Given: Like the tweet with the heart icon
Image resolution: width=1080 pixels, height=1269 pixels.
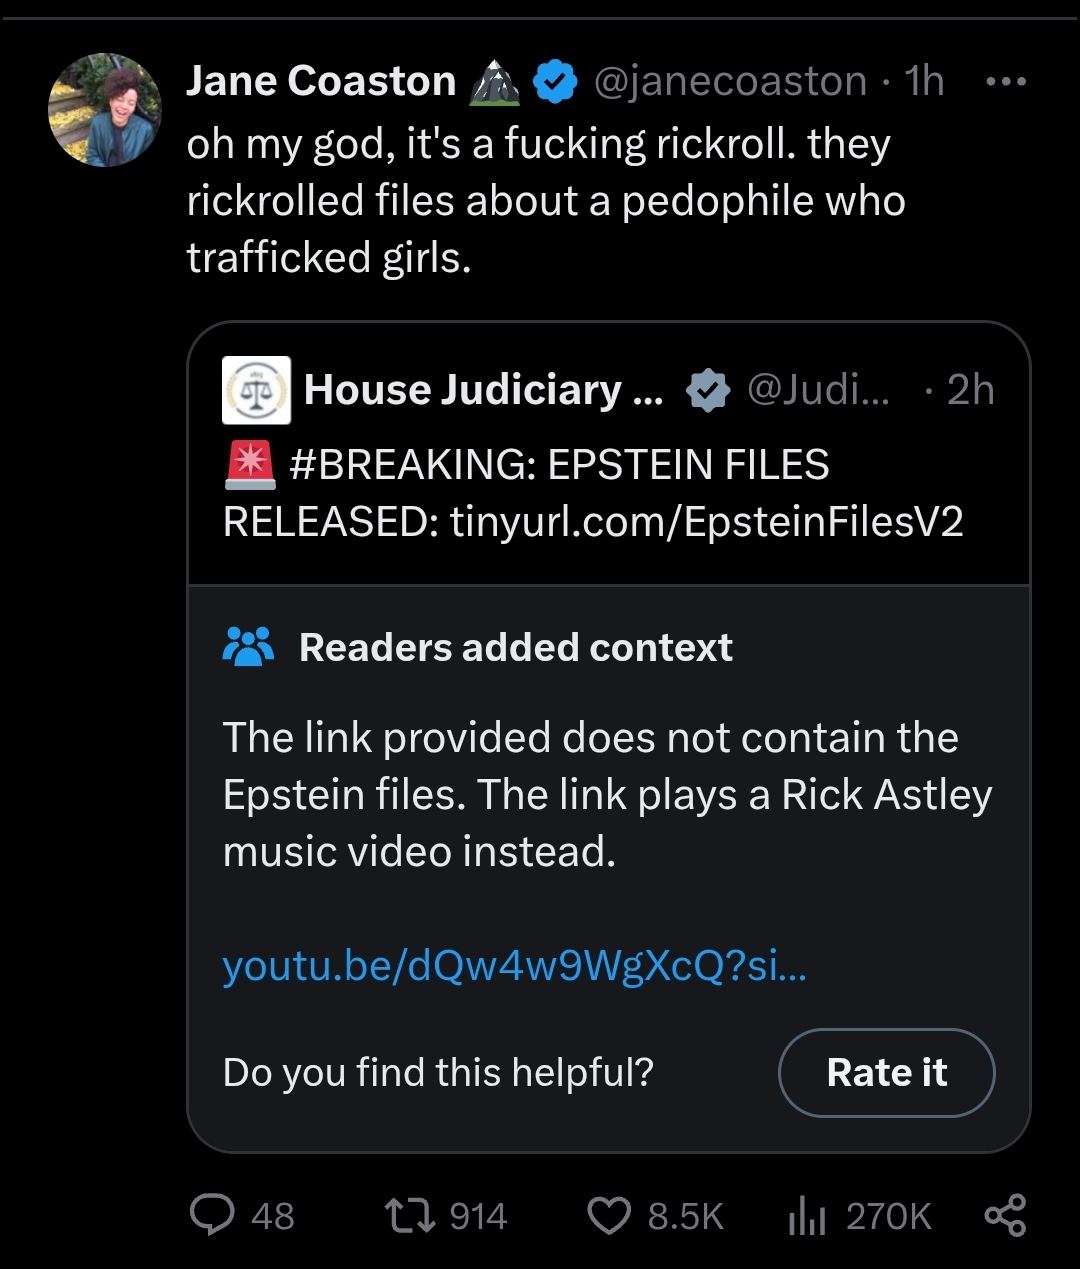Looking at the screenshot, I should click(x=608, y=1215).
